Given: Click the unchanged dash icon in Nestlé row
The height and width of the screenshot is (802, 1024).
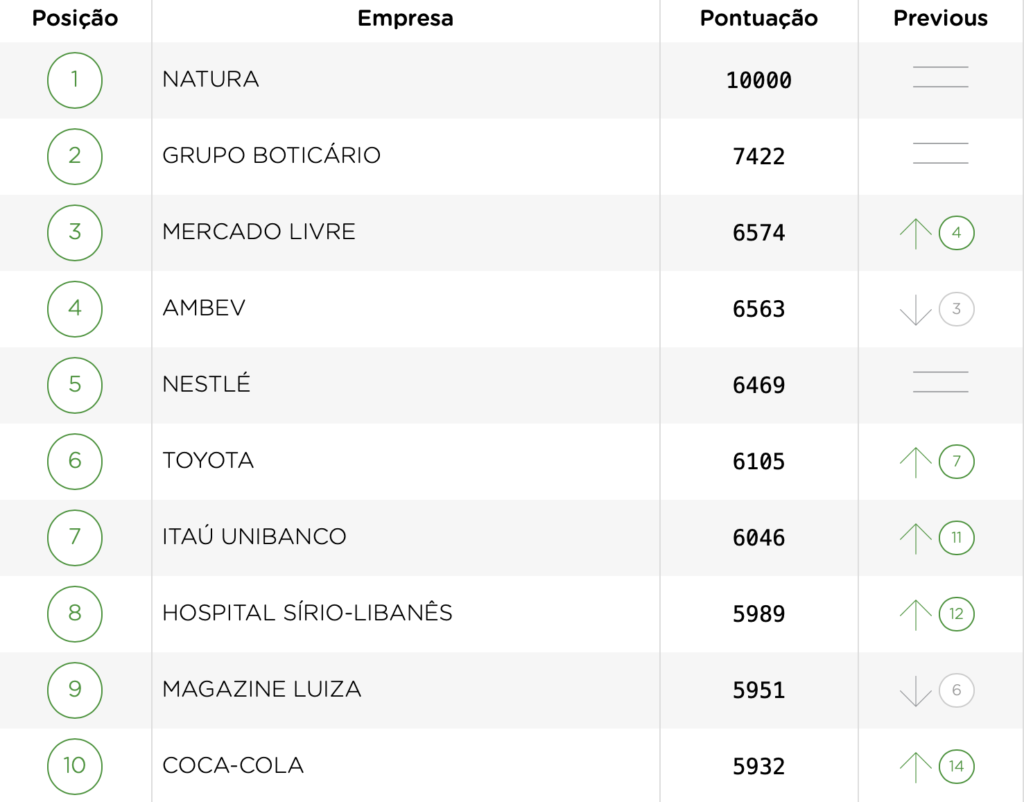Looking at the screenshot, I should (940, 382).
